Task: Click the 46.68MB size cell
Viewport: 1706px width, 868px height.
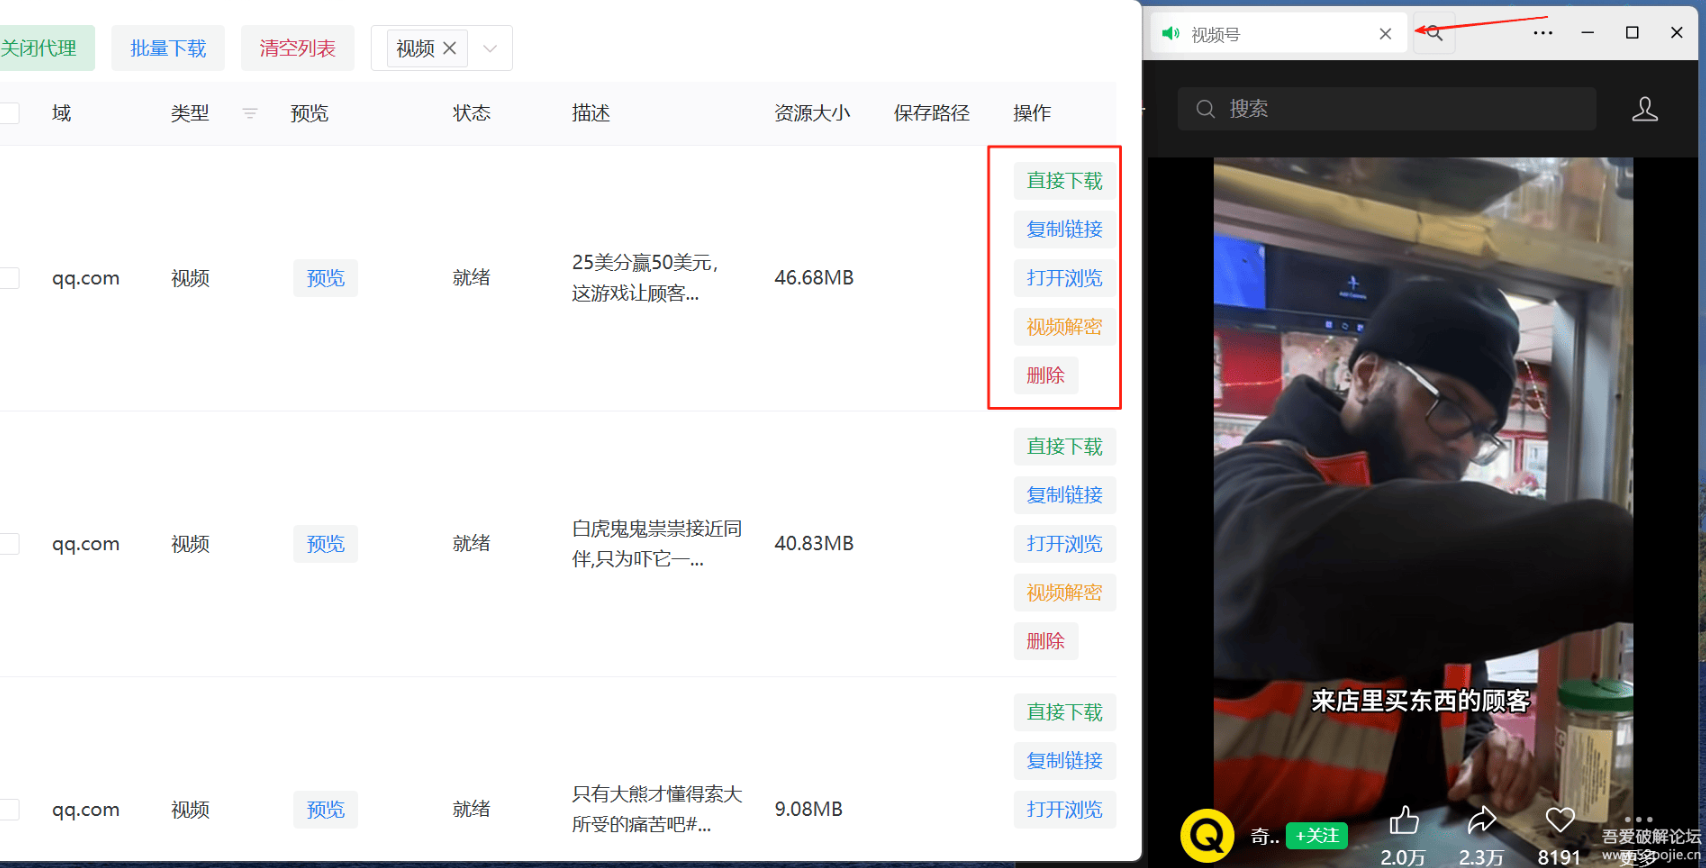Action: tap(814, 278)
